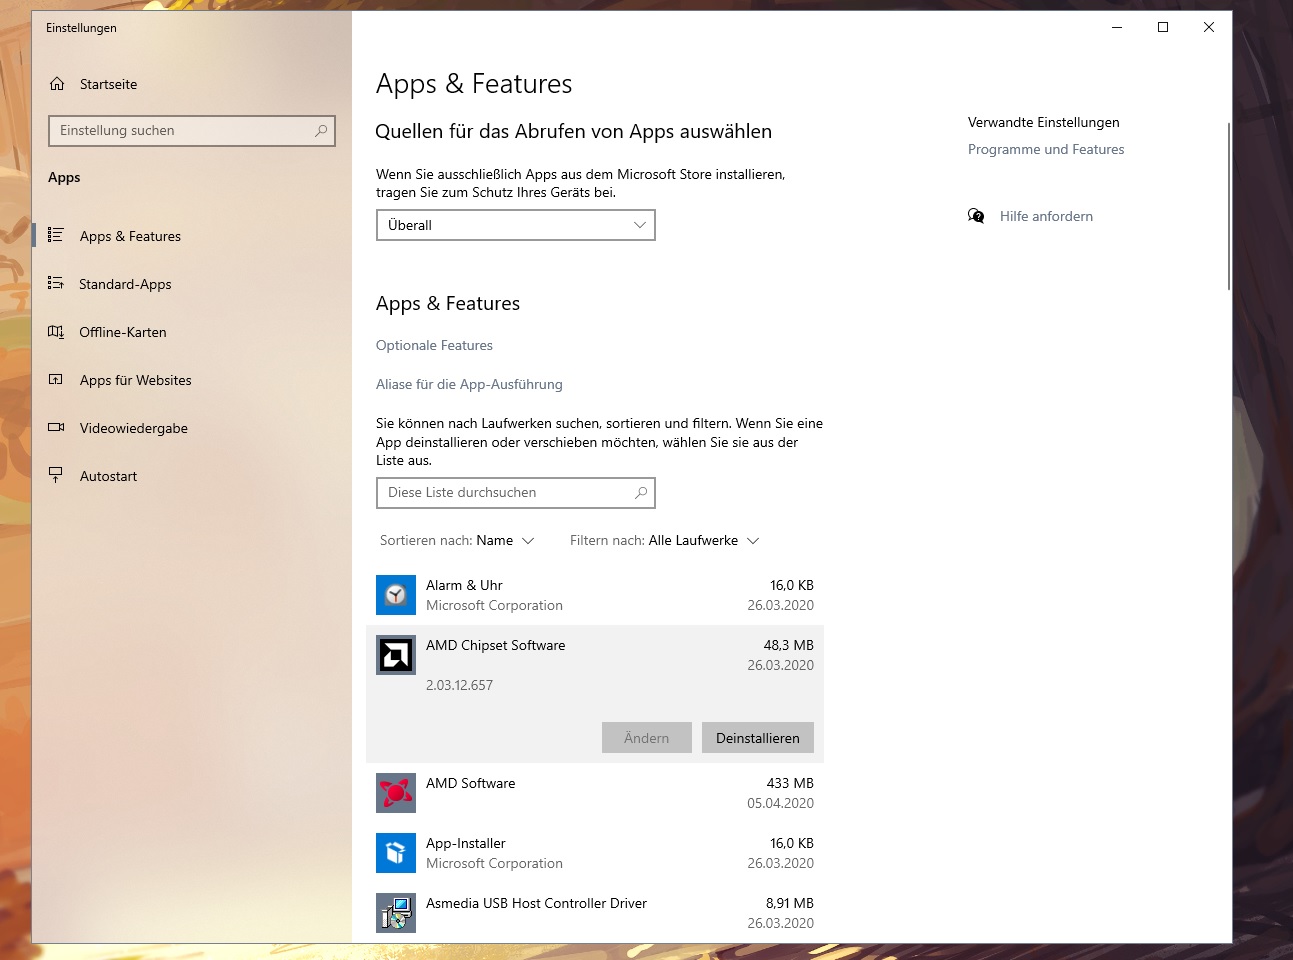The height and width of the screenshot is (960, 1293).
Task: Select the Alarm & Uhr app name
Action: (x=464, y=585)
